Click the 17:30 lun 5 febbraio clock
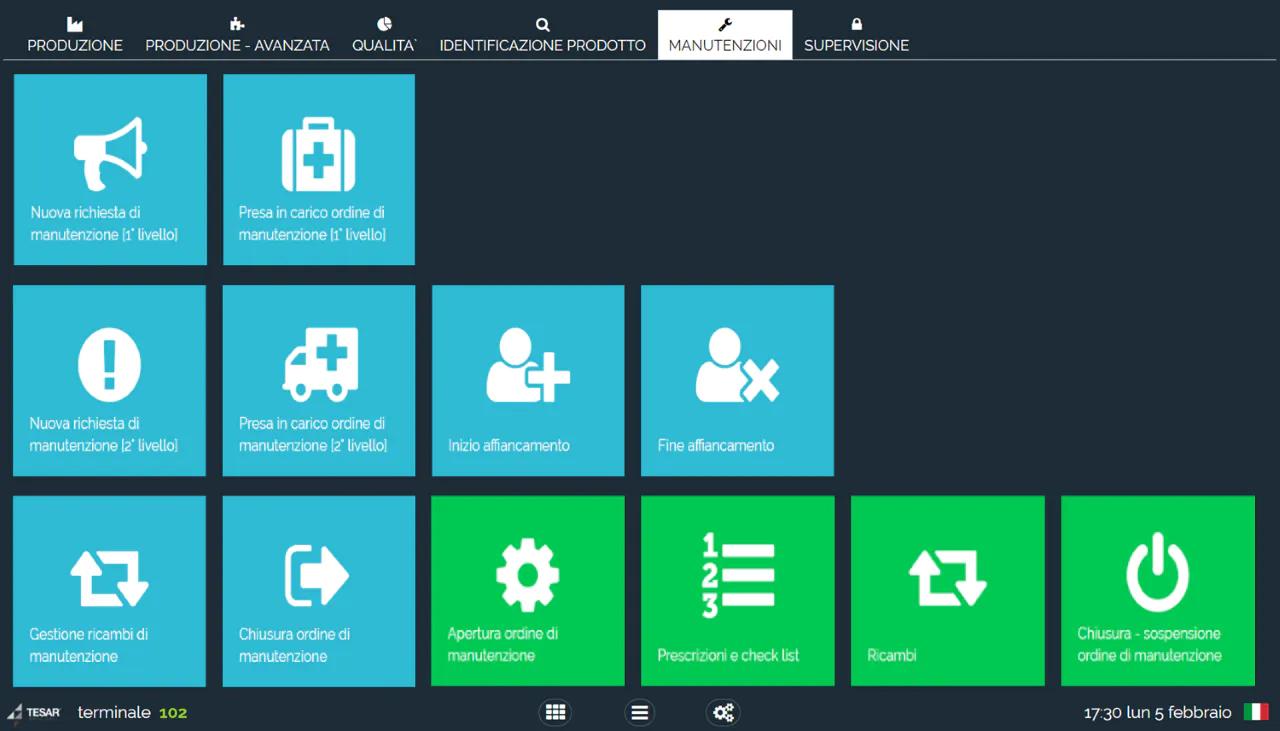The width and height of the screenshot is (1280, 731). (x=1158, y=713)
